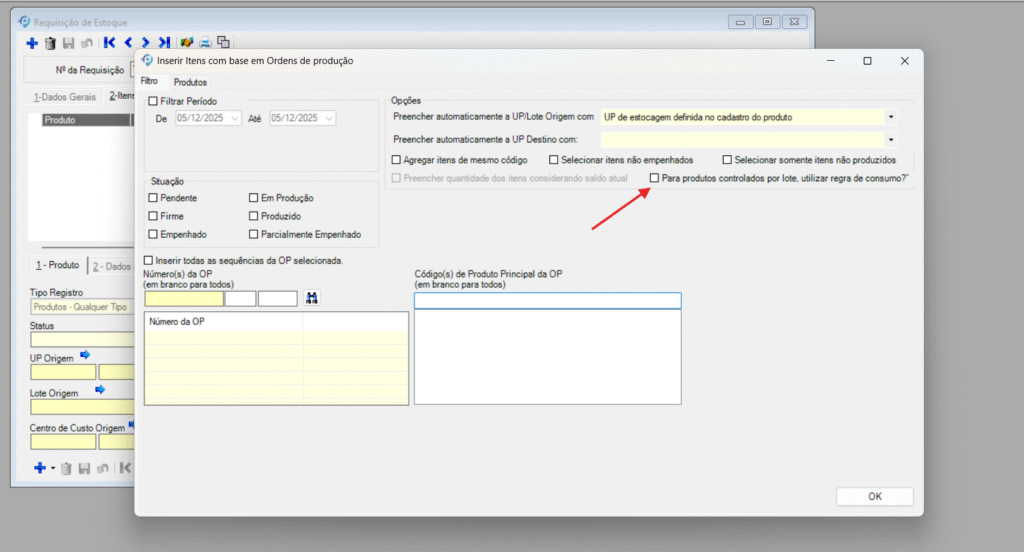Open the 'De' start date picker dropdown

coord(235,118)
